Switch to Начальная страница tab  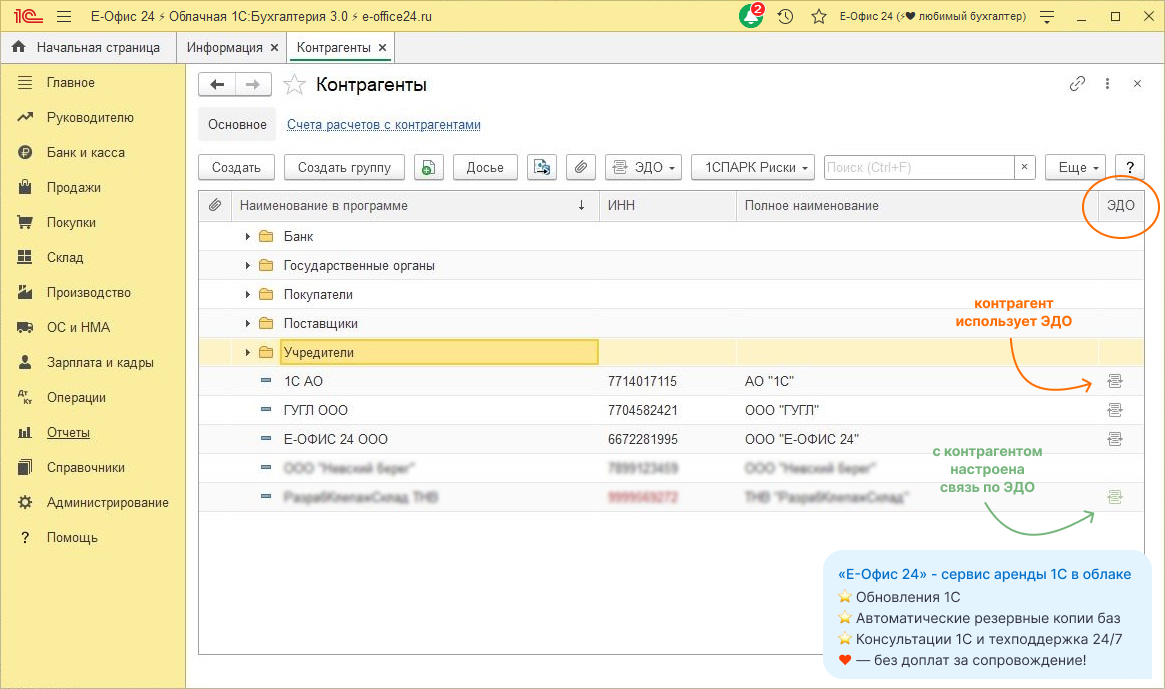click(x=88, y=48)
